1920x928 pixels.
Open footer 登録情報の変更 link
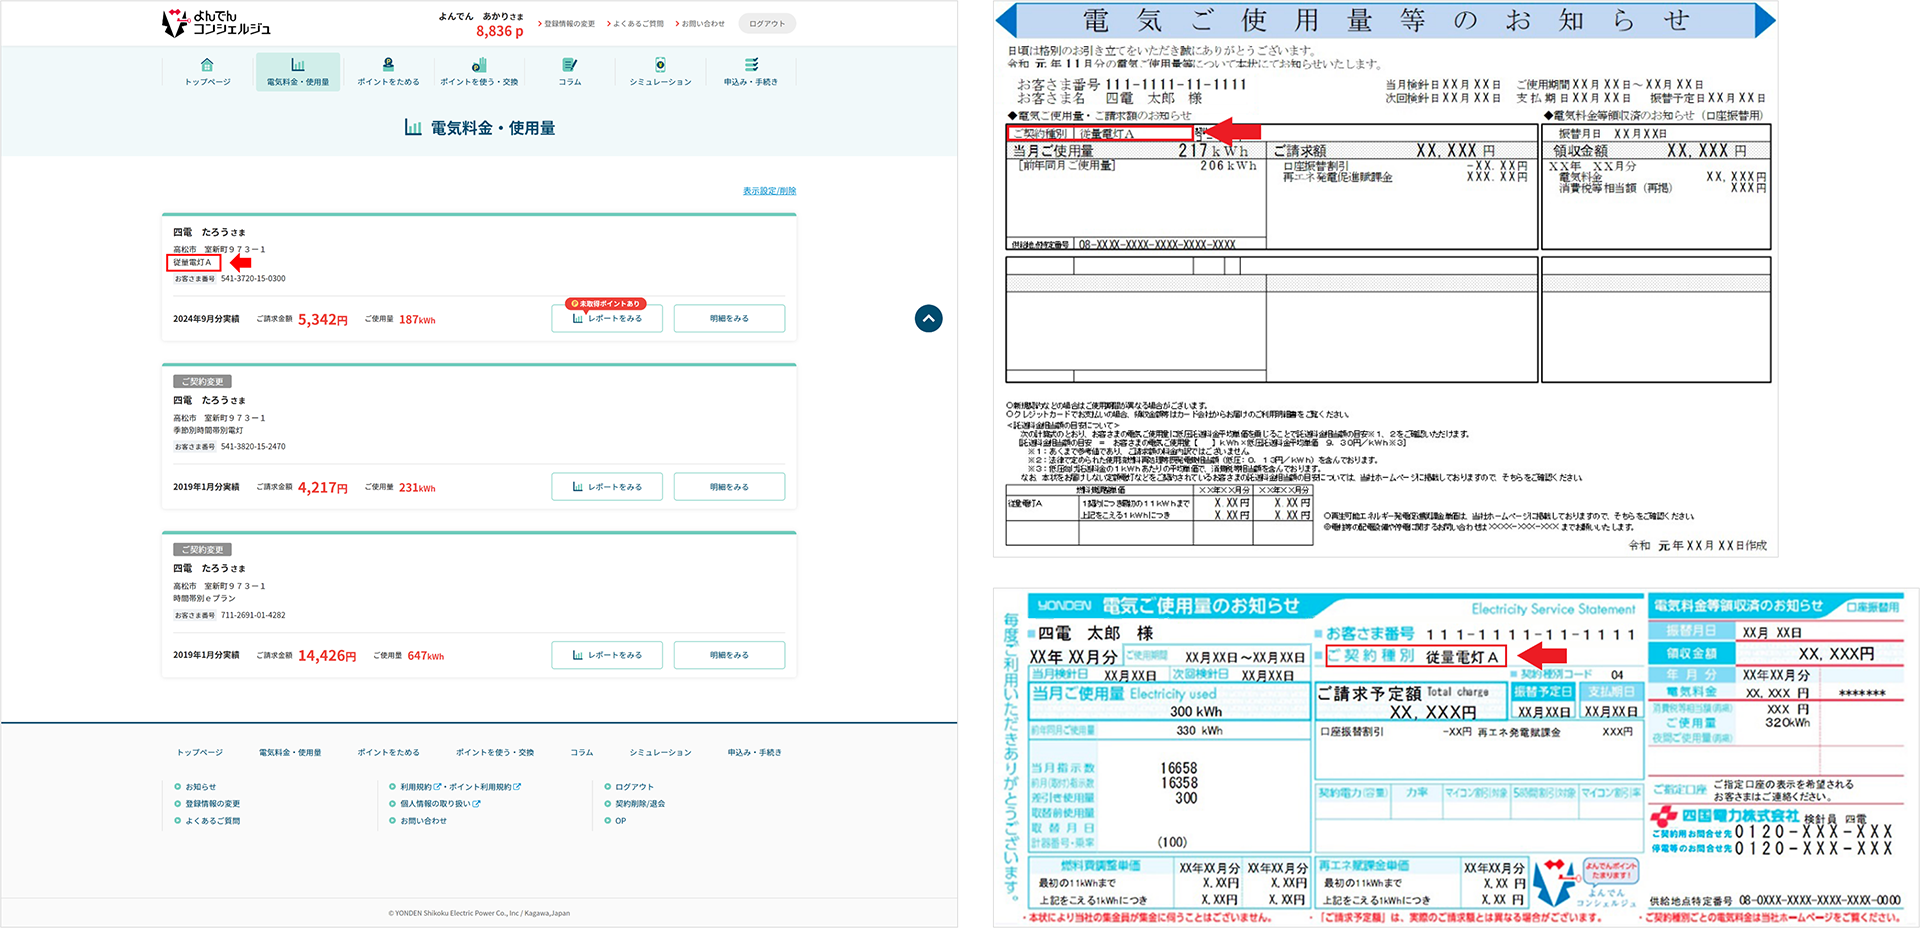click(x=212, y=804)
